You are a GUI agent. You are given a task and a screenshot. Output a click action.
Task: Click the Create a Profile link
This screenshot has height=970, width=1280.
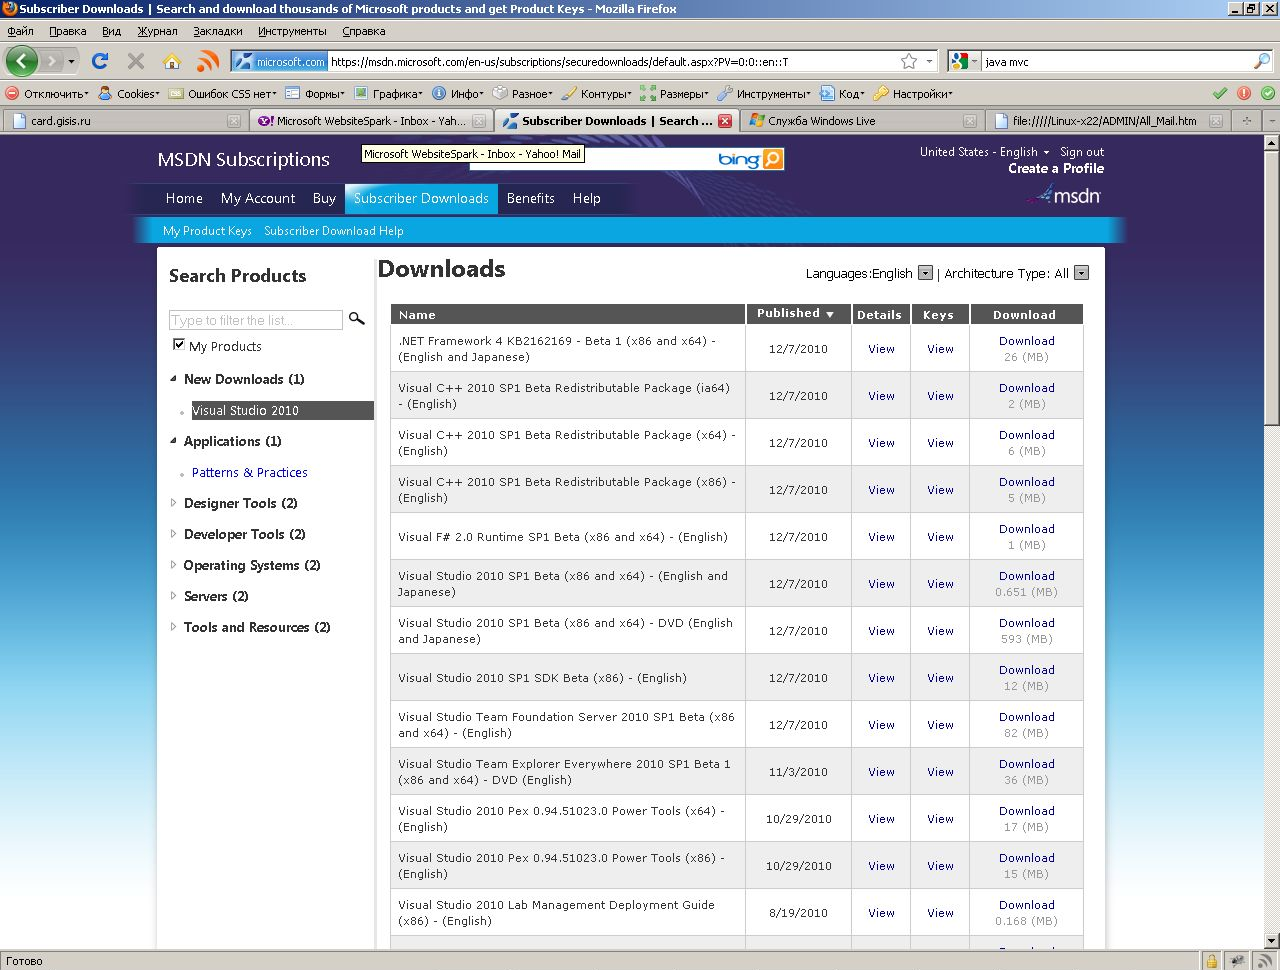[x=1056, y=168]
